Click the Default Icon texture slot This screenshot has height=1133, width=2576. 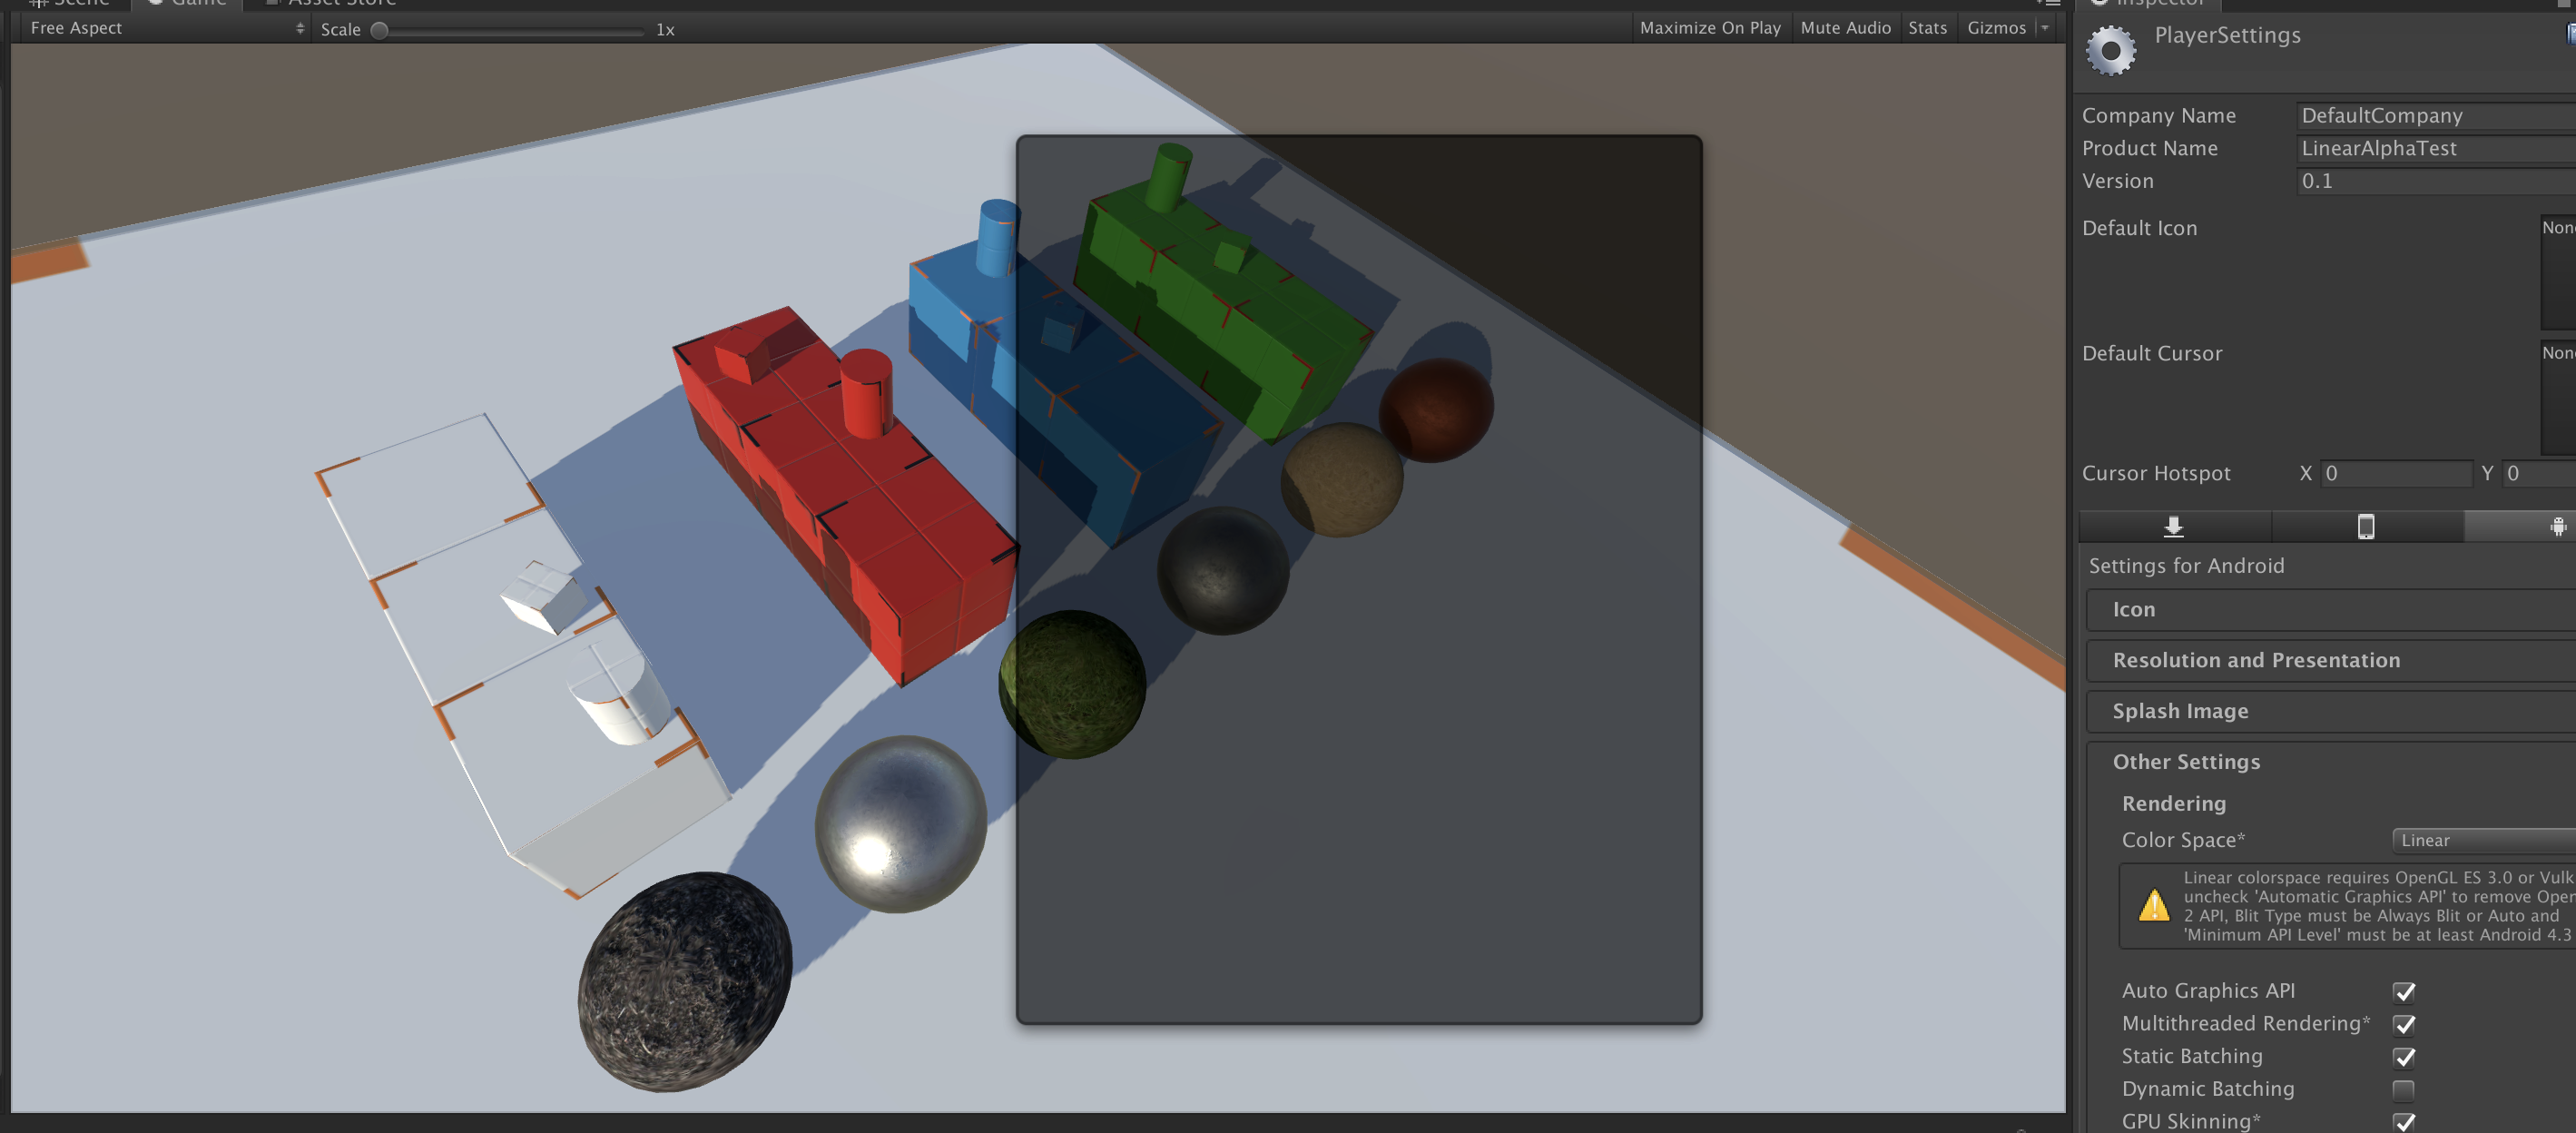click(2557, 271)
